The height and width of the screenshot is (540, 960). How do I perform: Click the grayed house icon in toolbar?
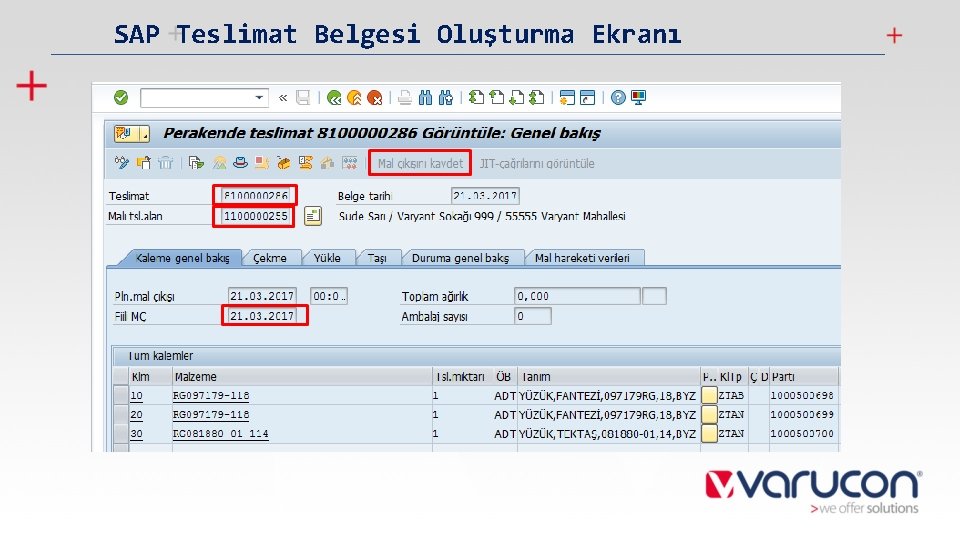click(x=328, y=163)
